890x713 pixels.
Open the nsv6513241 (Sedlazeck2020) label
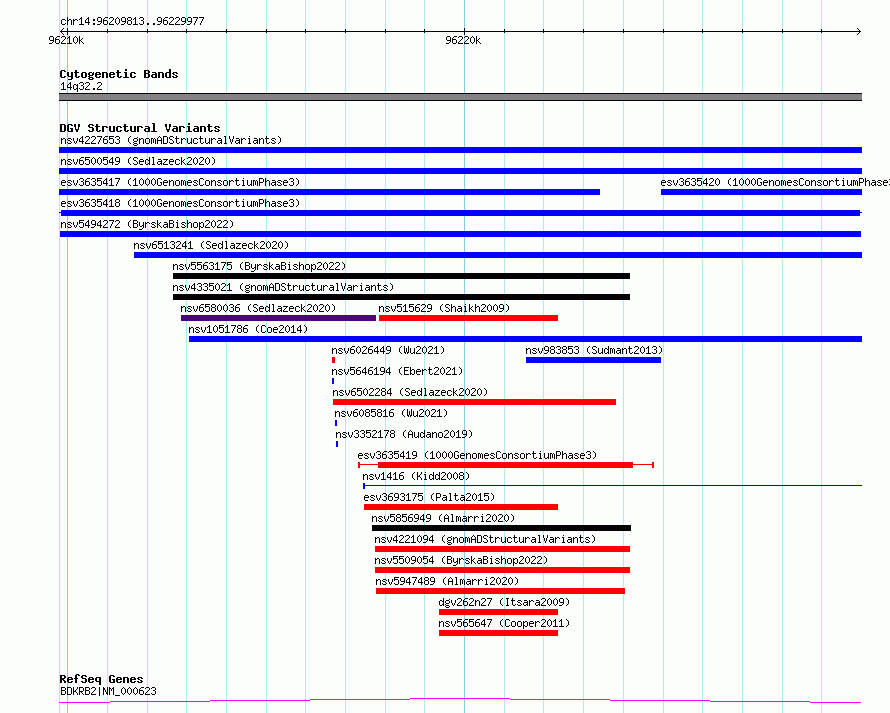tap(211, 245)
